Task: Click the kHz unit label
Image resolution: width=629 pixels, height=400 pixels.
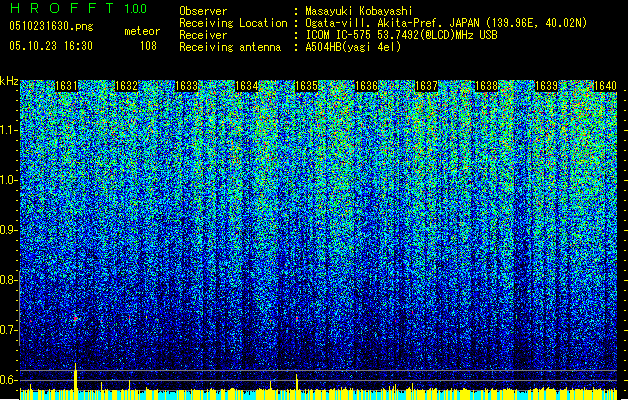Action: [9, 81]
